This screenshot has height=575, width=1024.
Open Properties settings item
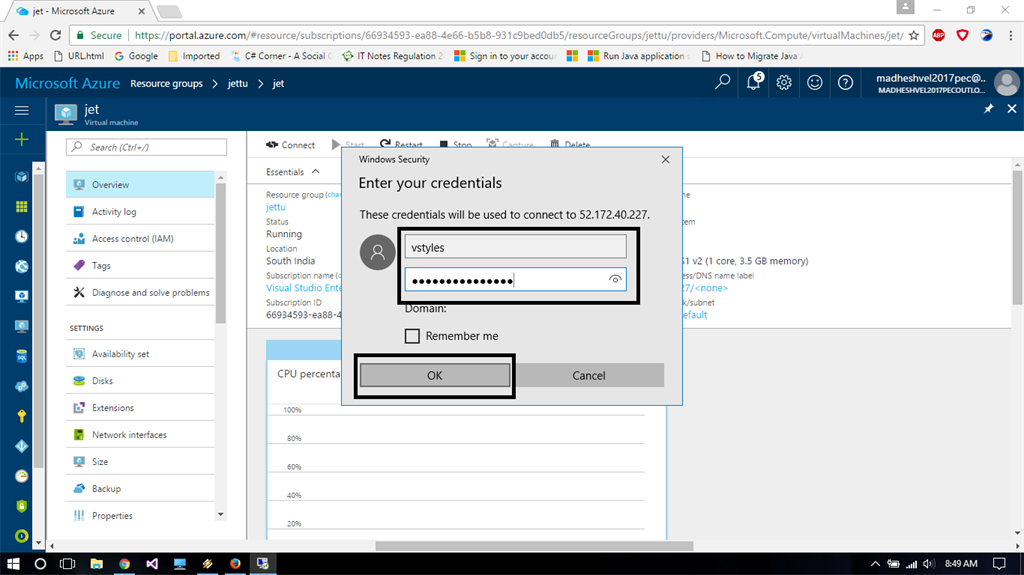[x=140, y=516]
